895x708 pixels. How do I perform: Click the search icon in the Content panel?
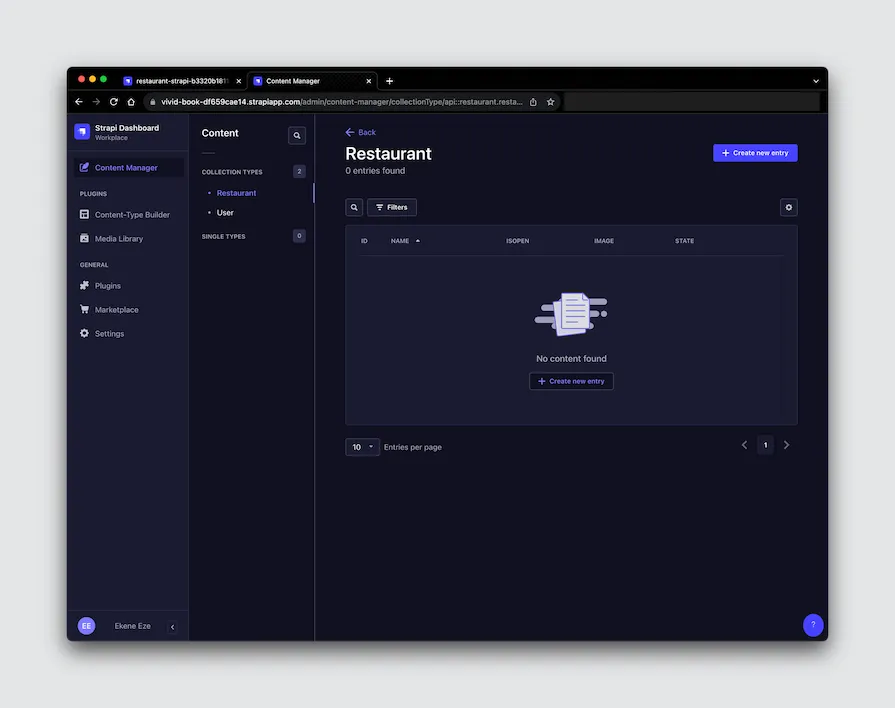[296, 134]
